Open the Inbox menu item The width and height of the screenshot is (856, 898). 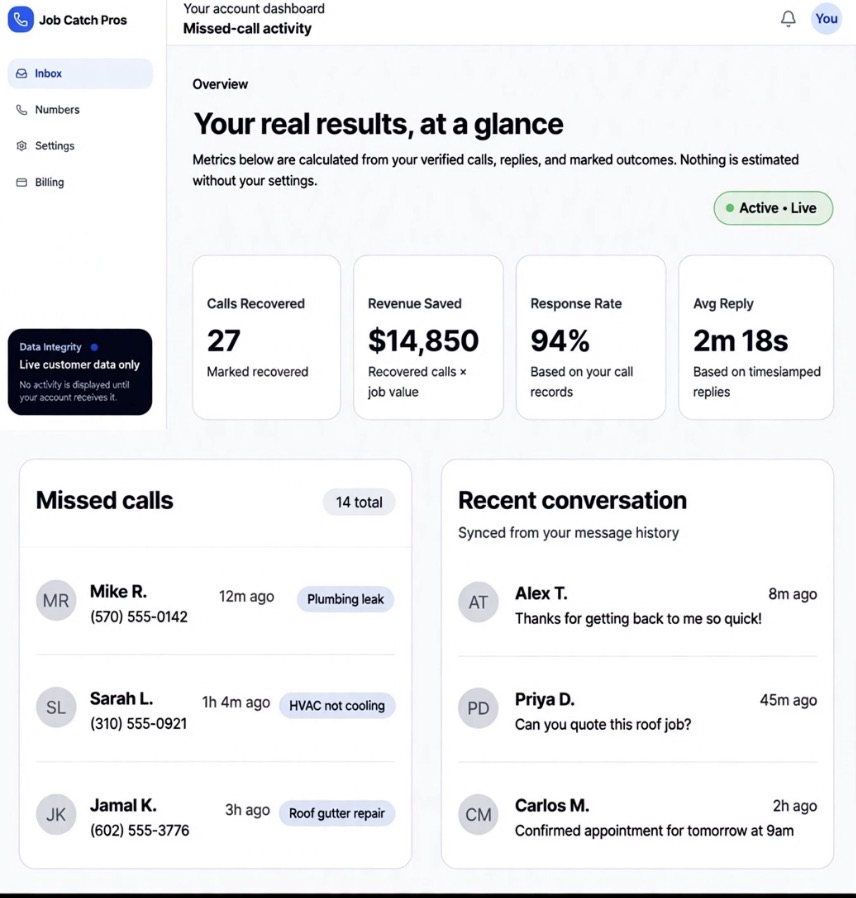pos(80,73)
